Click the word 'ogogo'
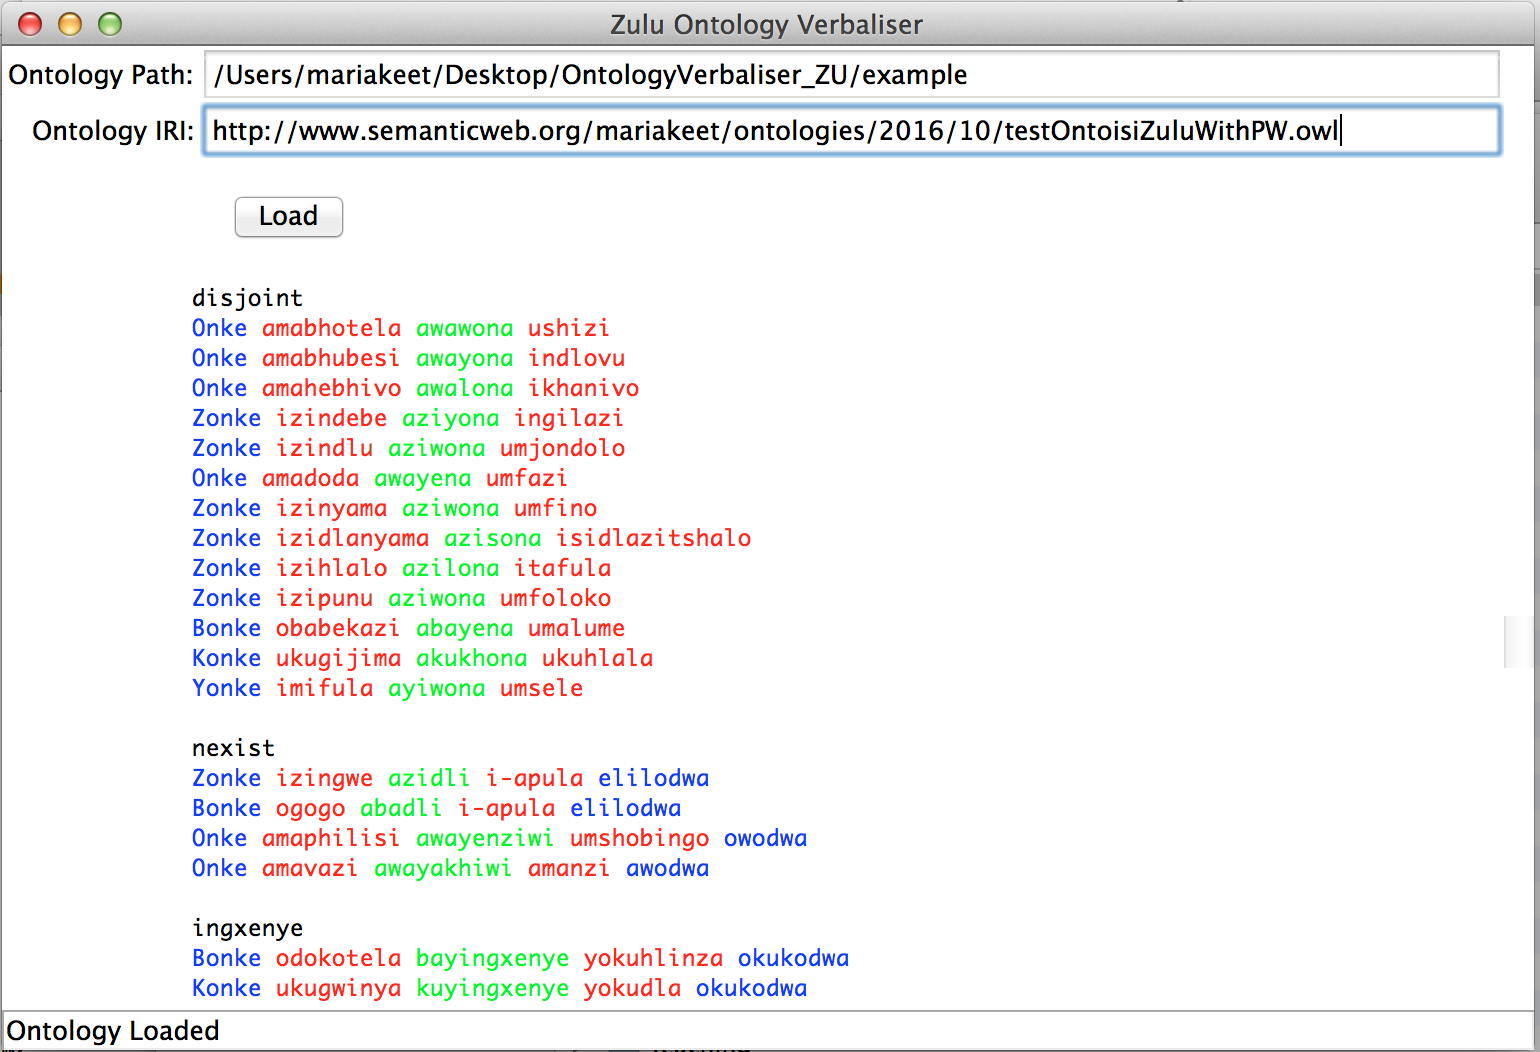The height and width of the screenshot is (1052, 1540). click(x=310, y=809)
